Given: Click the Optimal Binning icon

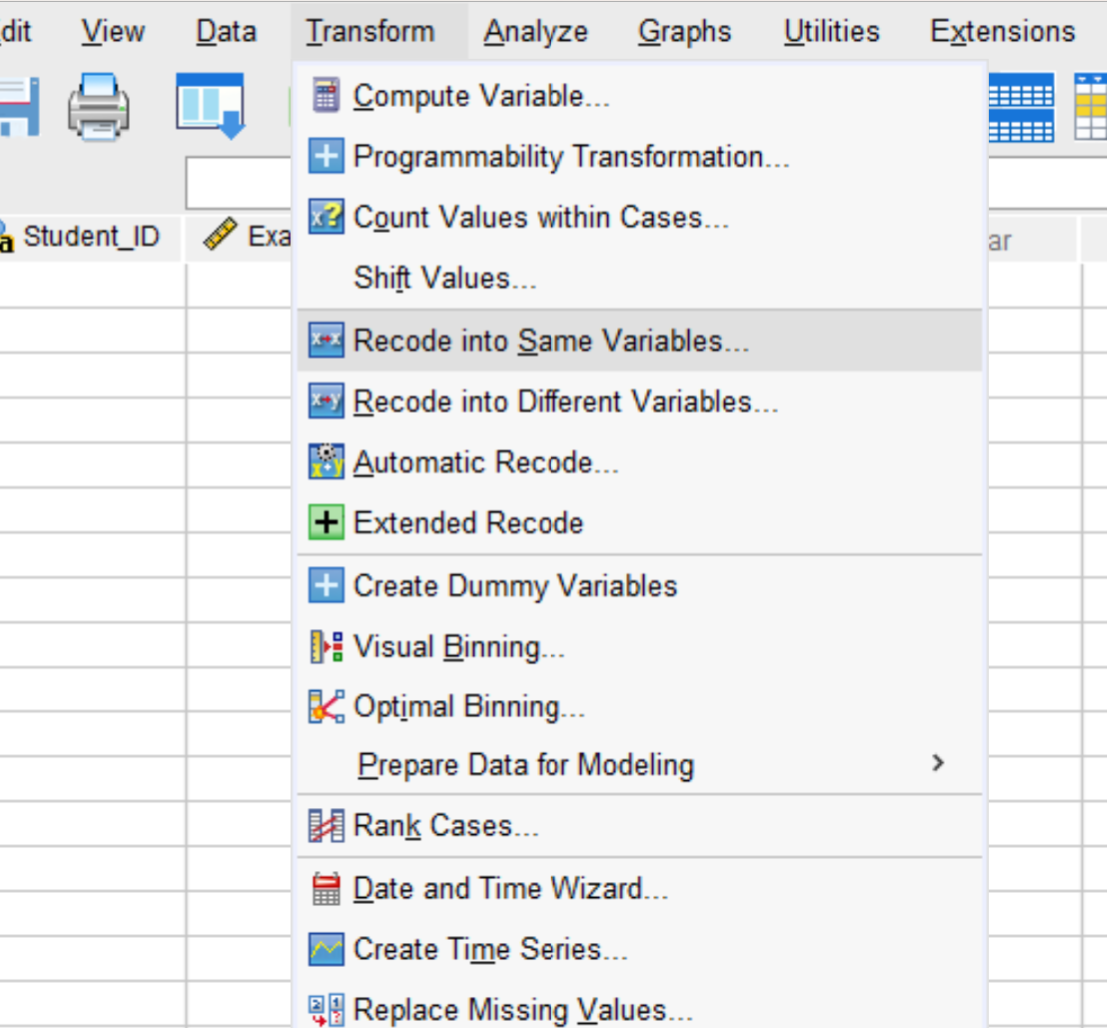Looking at the screenshot, I should pyautogui.click(x=325, y=707).
